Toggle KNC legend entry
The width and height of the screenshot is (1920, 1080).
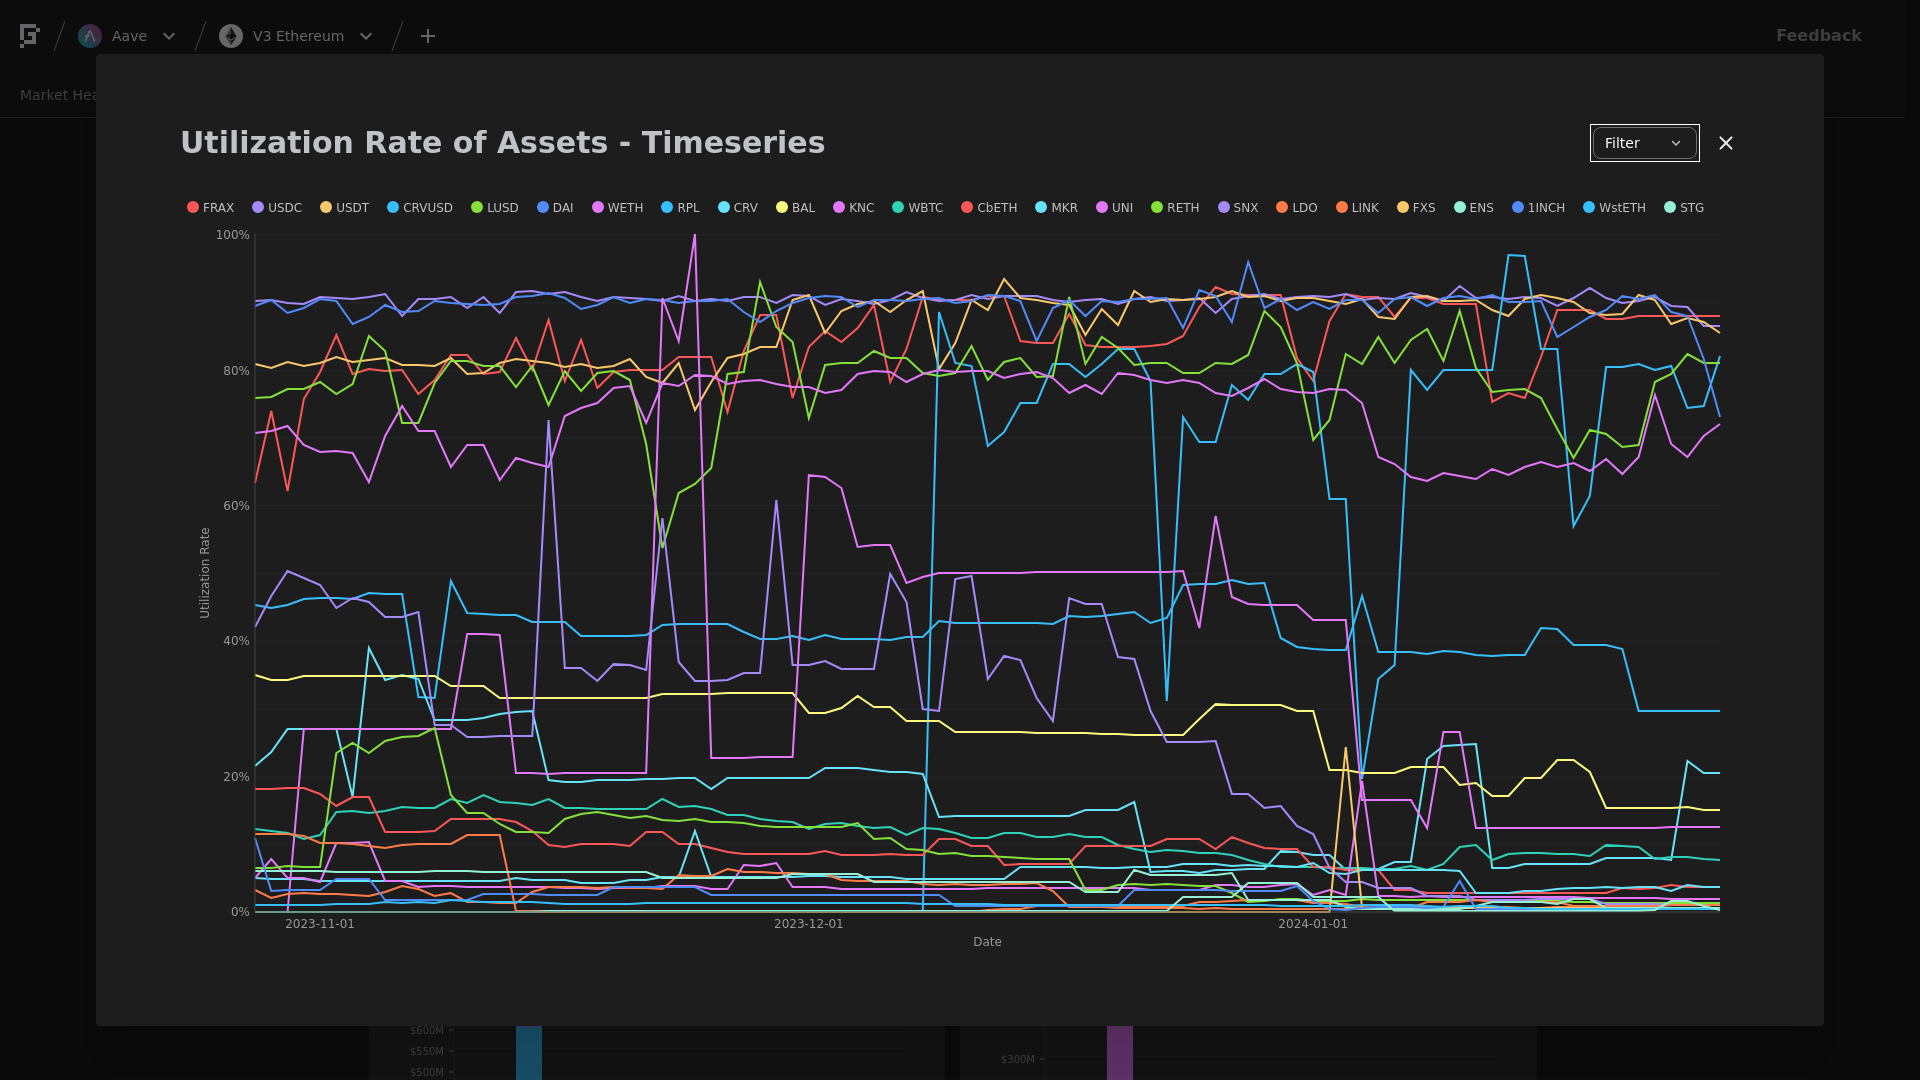[x=853, y=208]
